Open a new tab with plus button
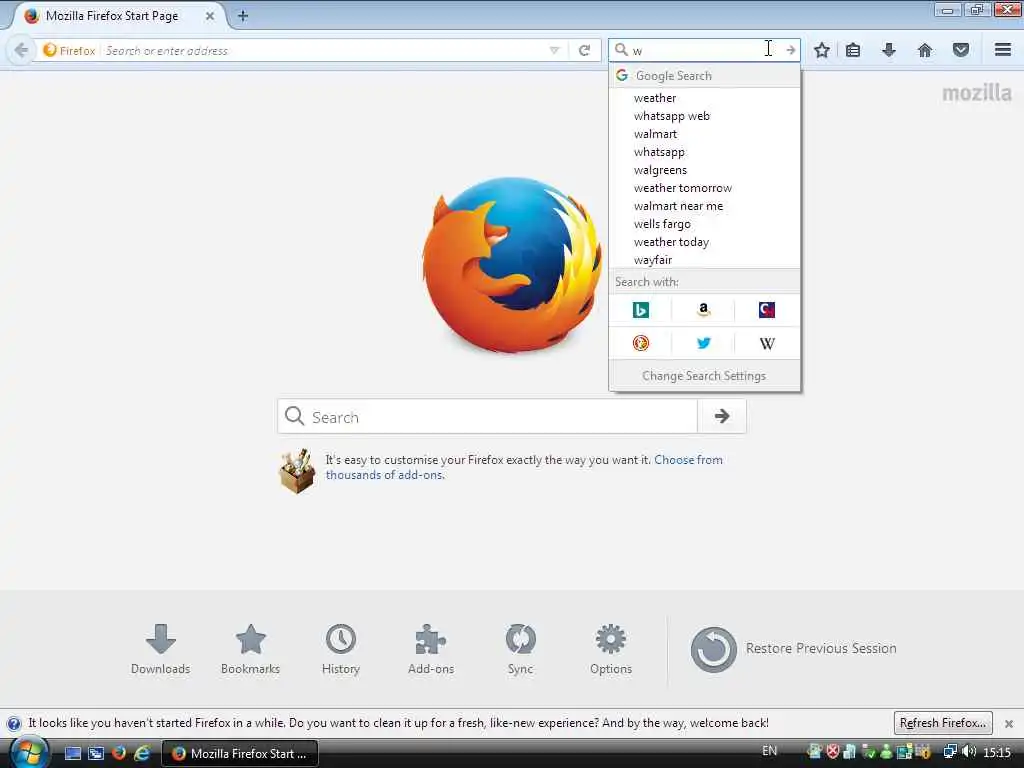This screenshot has height=768, width=1024. (x=243, y=16)
